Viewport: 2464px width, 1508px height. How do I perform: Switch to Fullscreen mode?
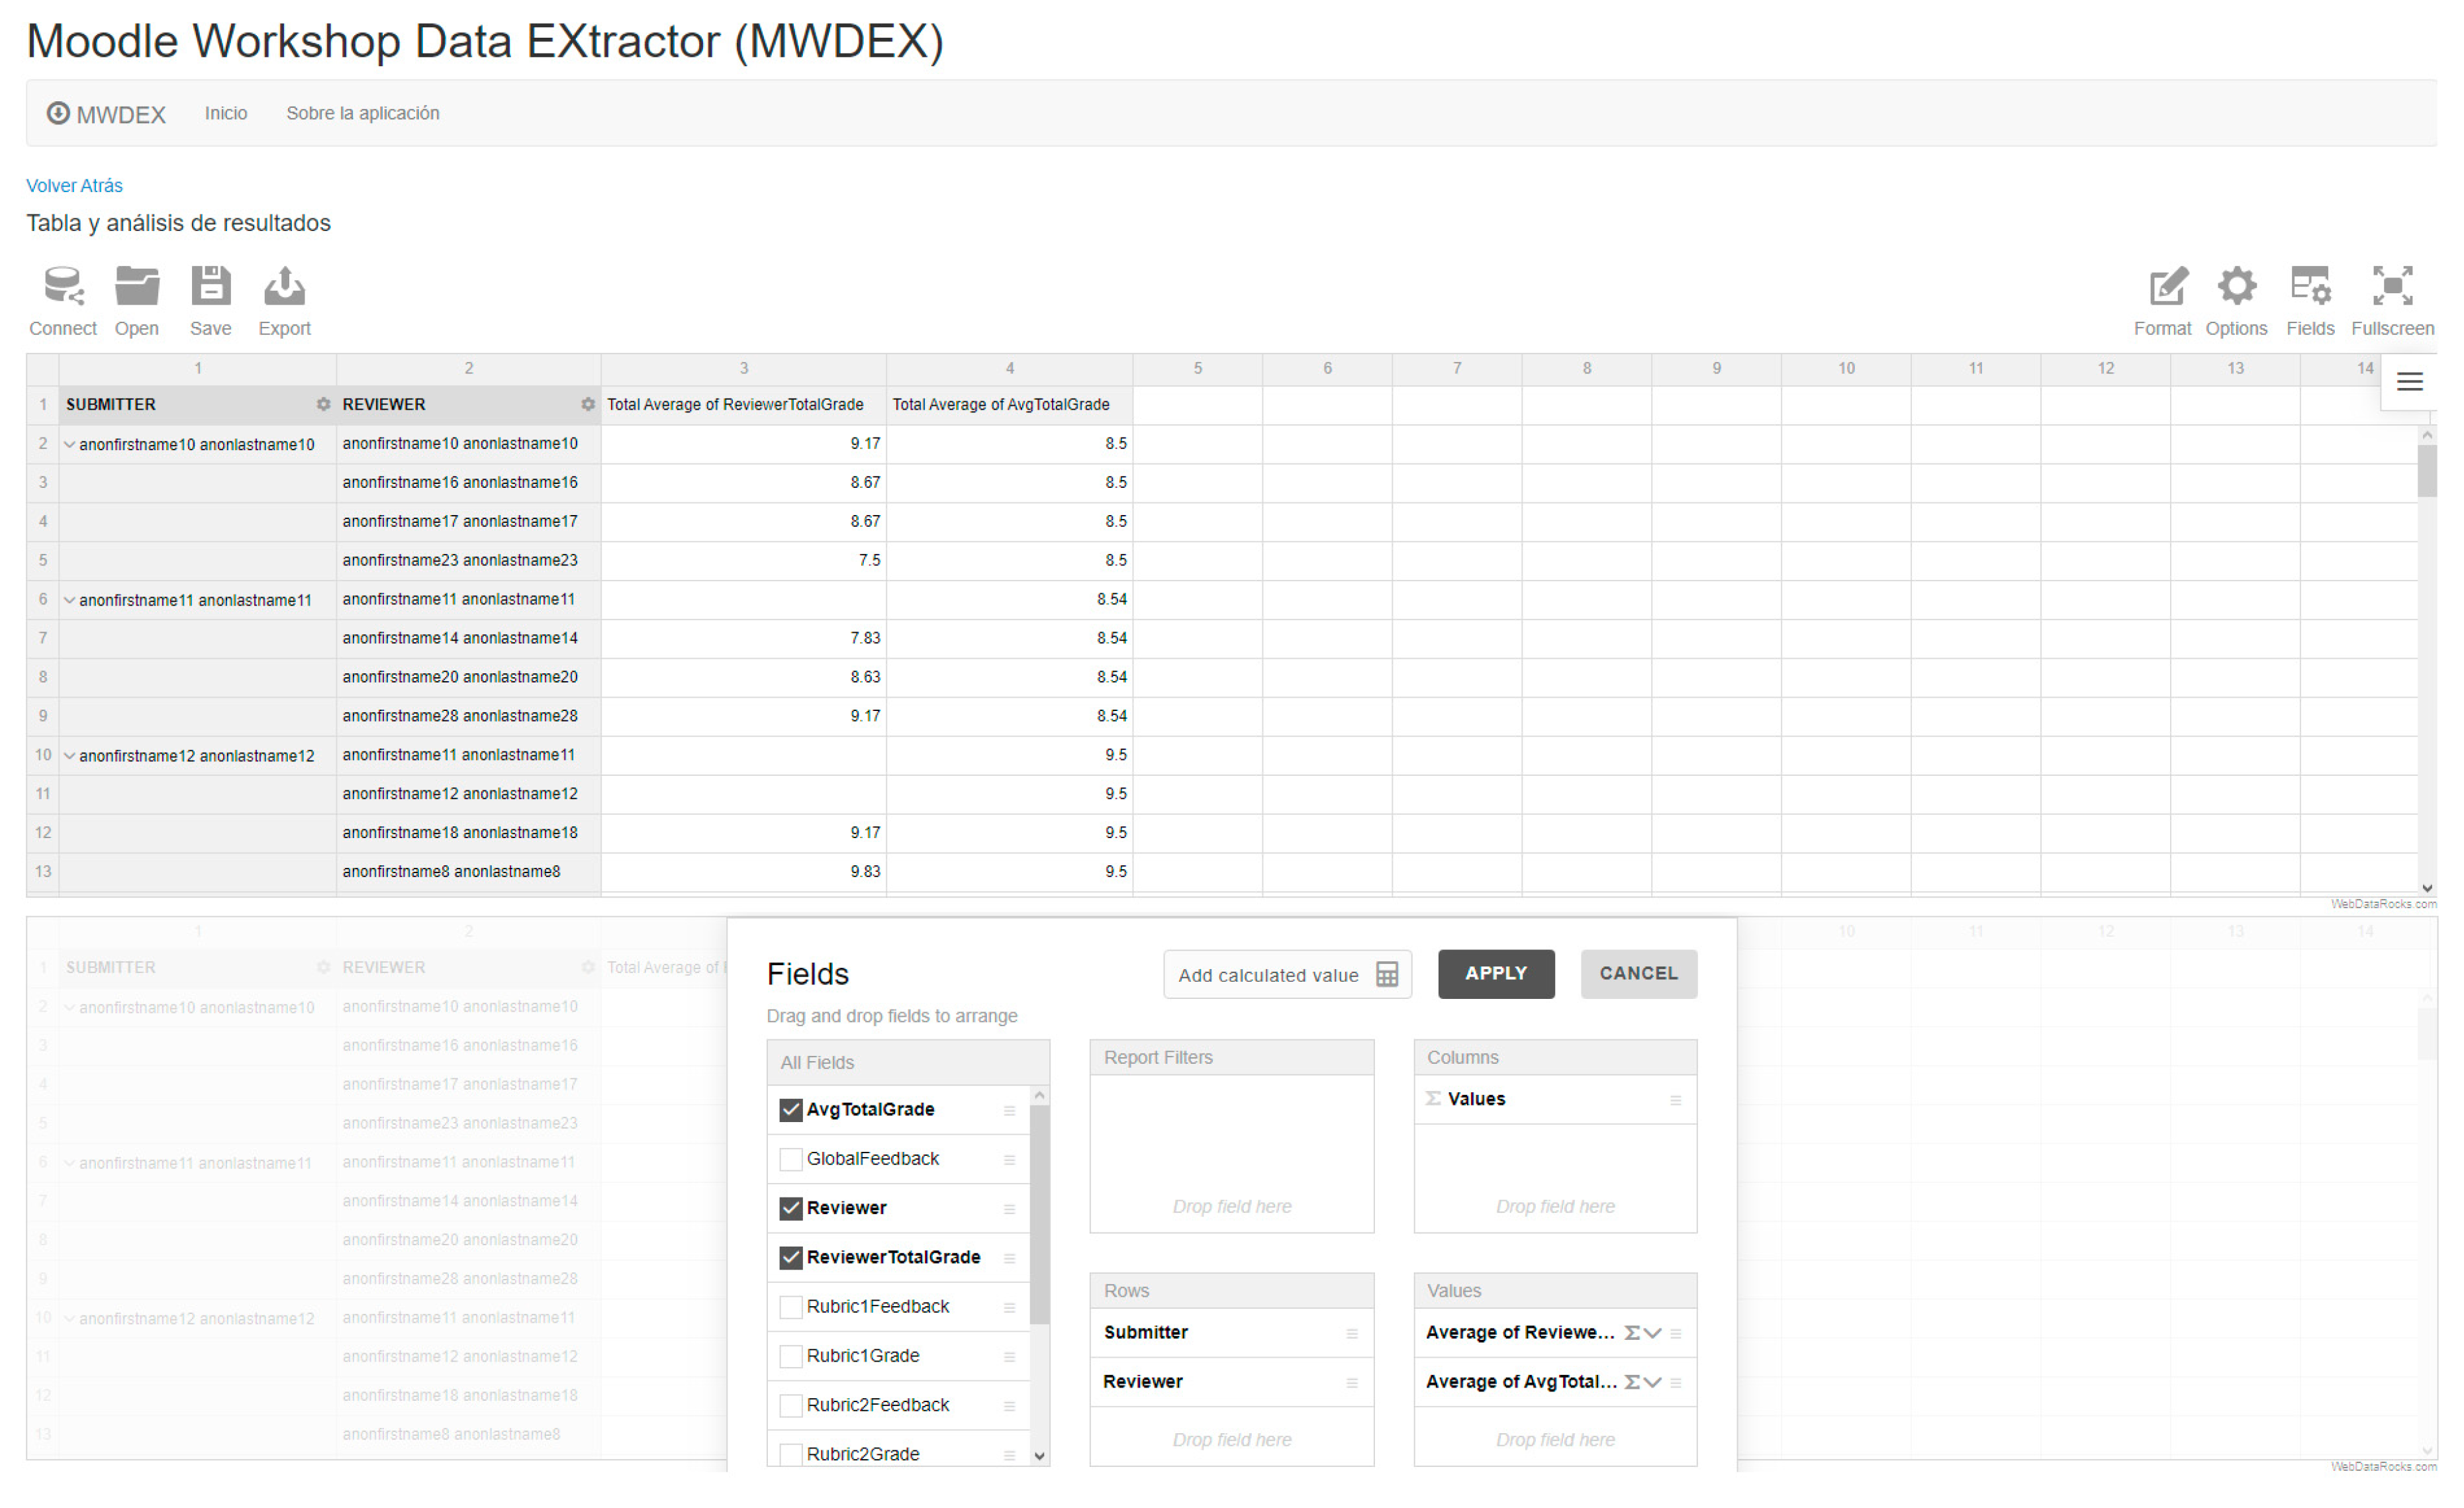click(2392, 287)
